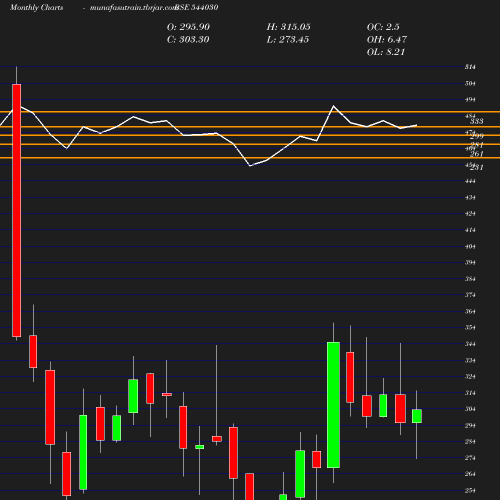Click the 364 price axis label
Screen dimensions: 500x500
click(470, 311)
